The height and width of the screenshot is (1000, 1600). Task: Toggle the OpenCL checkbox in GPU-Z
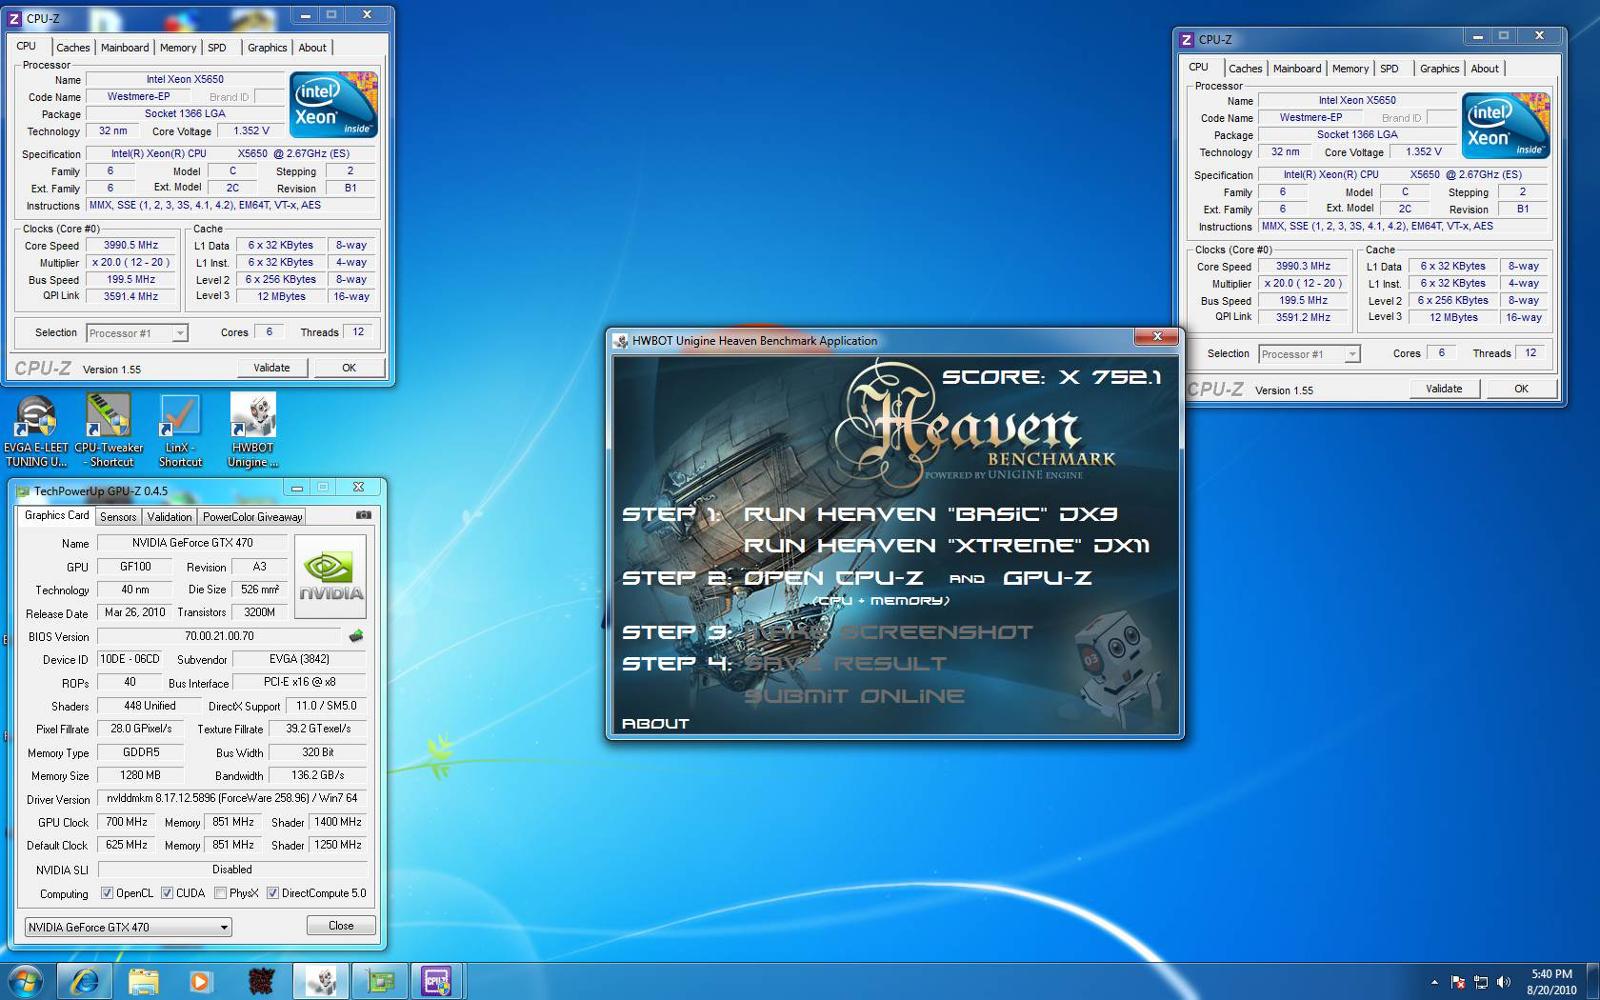click(x=107, y=893)
